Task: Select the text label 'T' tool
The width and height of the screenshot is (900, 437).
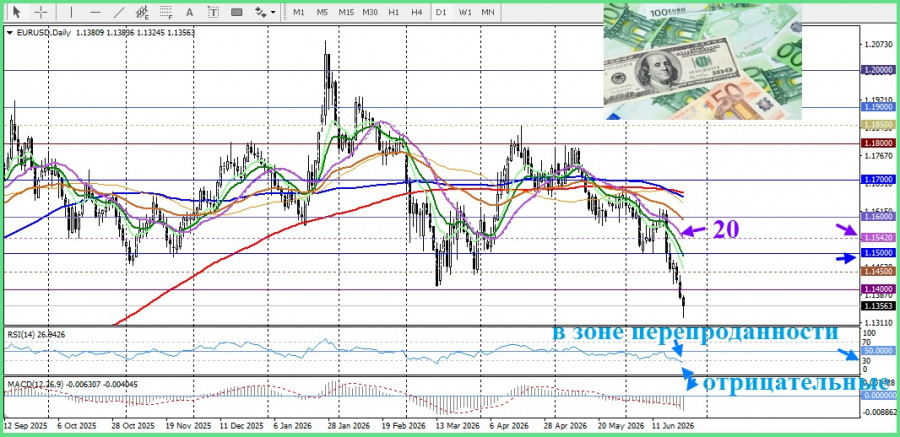Action: coord(213,11)
